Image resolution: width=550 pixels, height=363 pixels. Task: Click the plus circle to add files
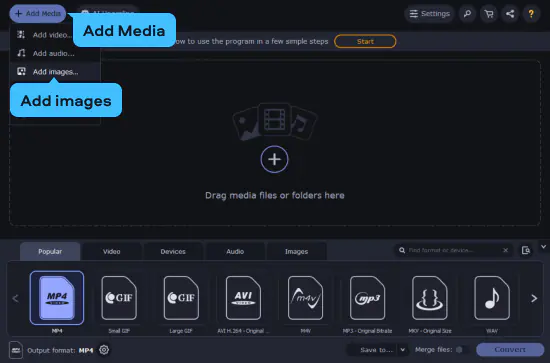[x=274, y=159]
